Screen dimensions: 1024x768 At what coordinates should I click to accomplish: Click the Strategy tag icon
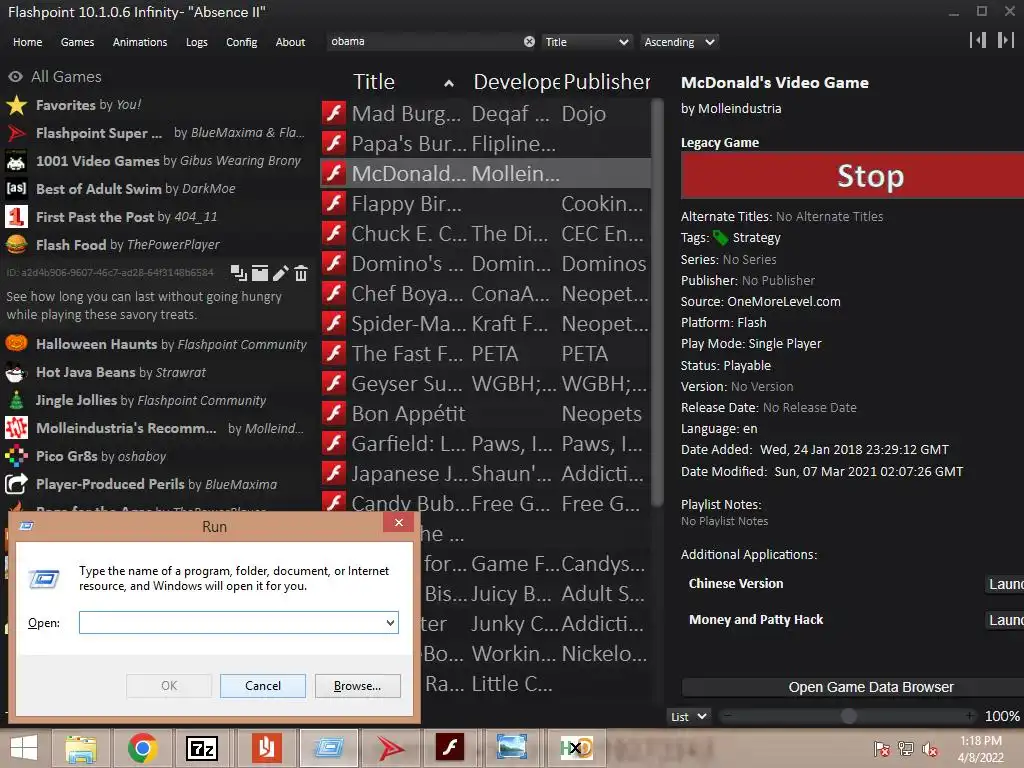pyautogui.click(x=720, y=238)
